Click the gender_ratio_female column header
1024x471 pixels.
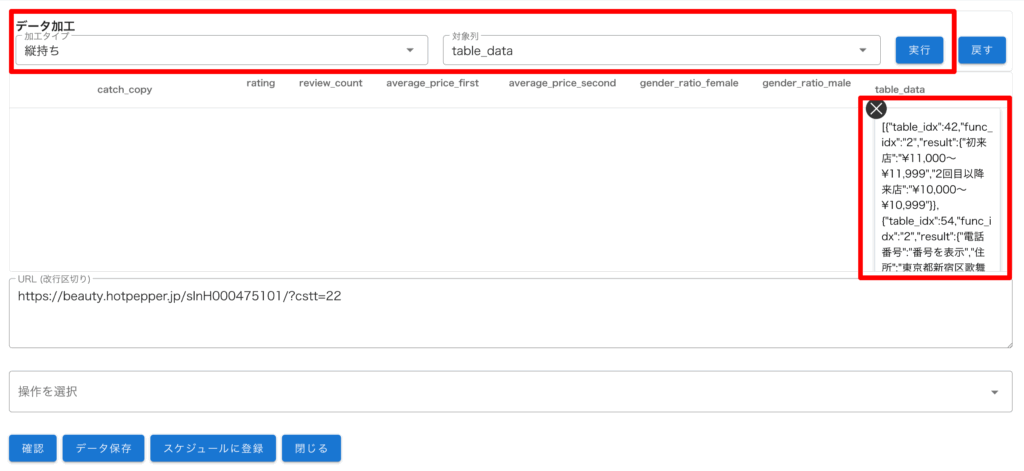point(689,83)
